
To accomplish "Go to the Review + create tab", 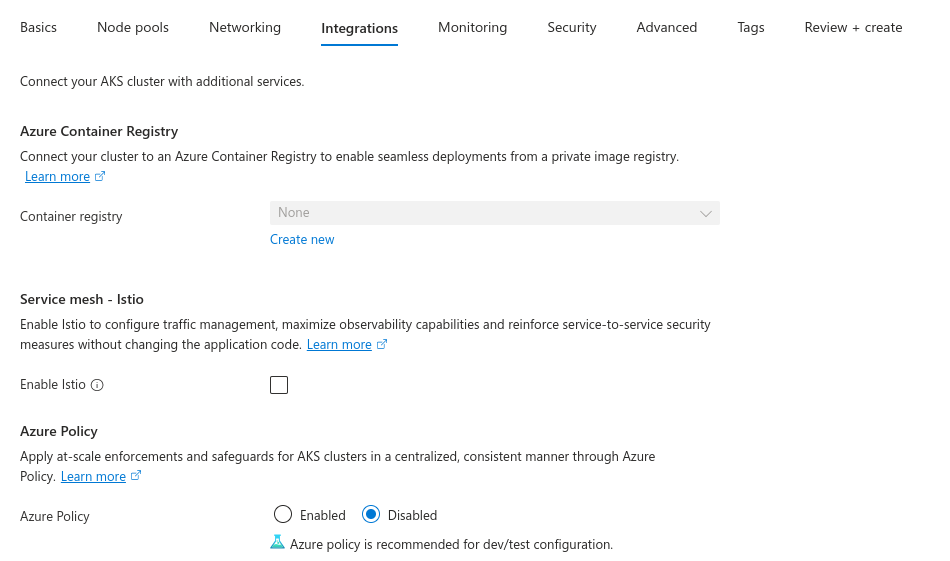I will [x=853, y=28].
